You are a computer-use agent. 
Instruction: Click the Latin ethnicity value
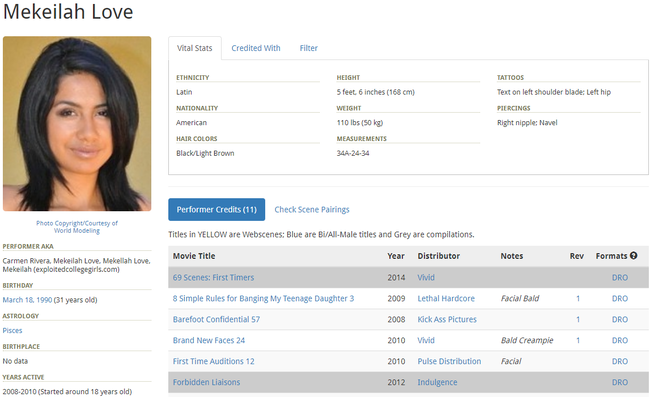click(184, 92)
